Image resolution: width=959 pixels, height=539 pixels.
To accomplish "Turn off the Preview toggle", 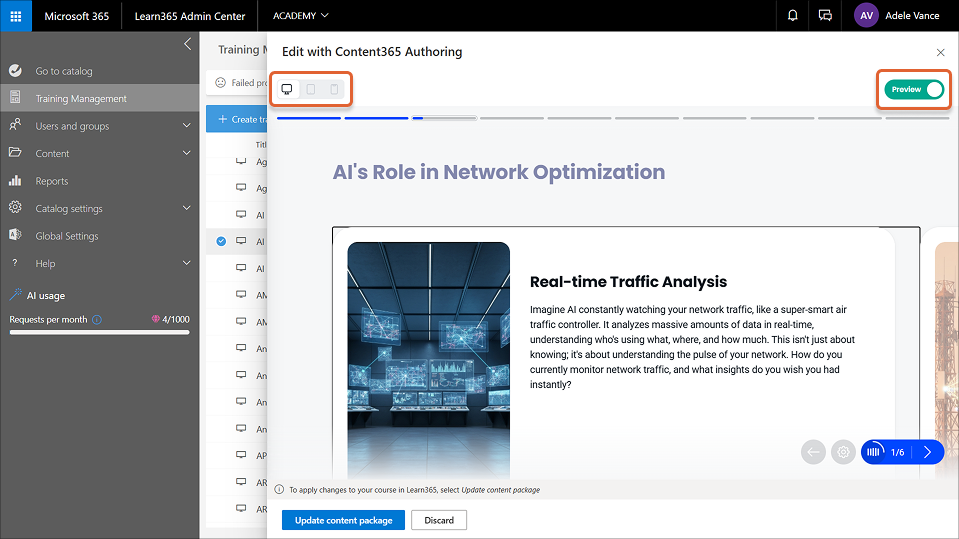I will (915, 89).
